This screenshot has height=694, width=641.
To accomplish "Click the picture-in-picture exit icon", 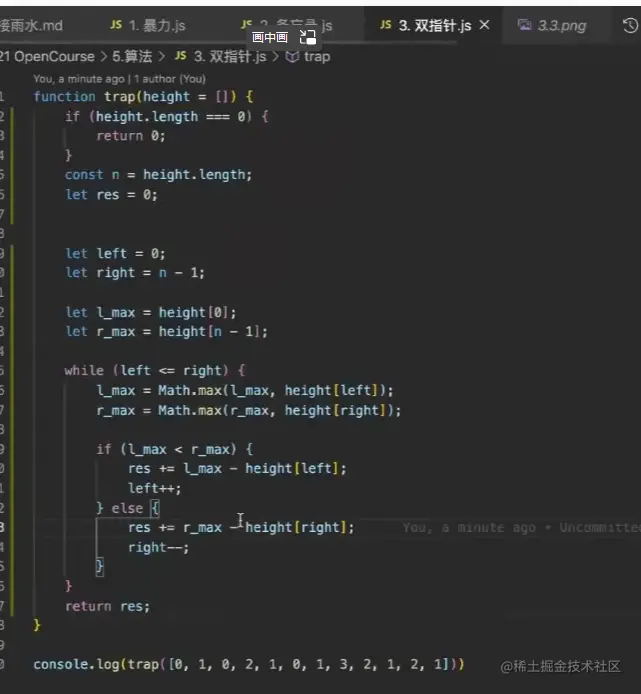I will [x=308, y=37].
